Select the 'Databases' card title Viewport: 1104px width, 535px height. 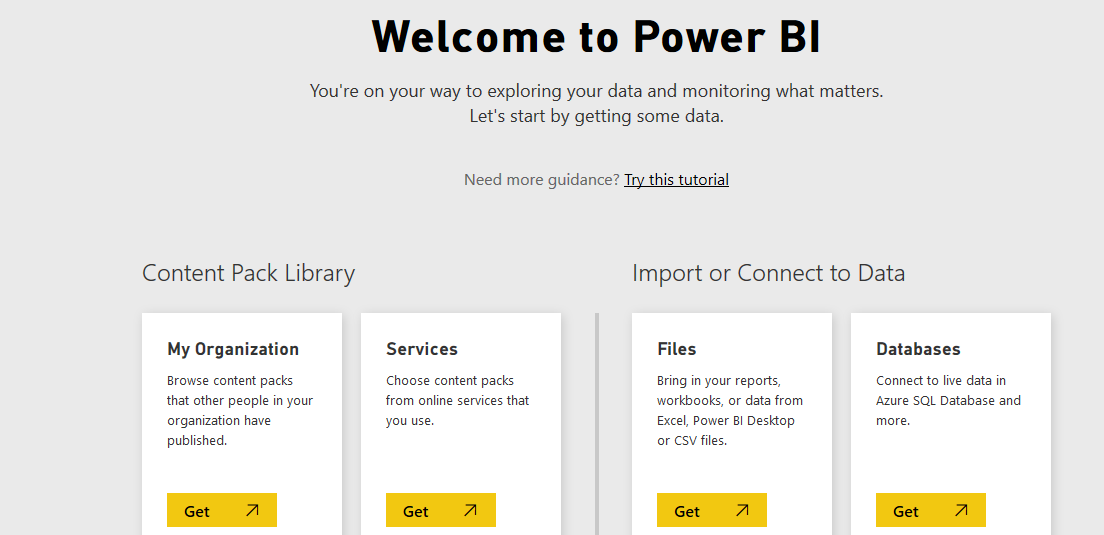[918, 349]
